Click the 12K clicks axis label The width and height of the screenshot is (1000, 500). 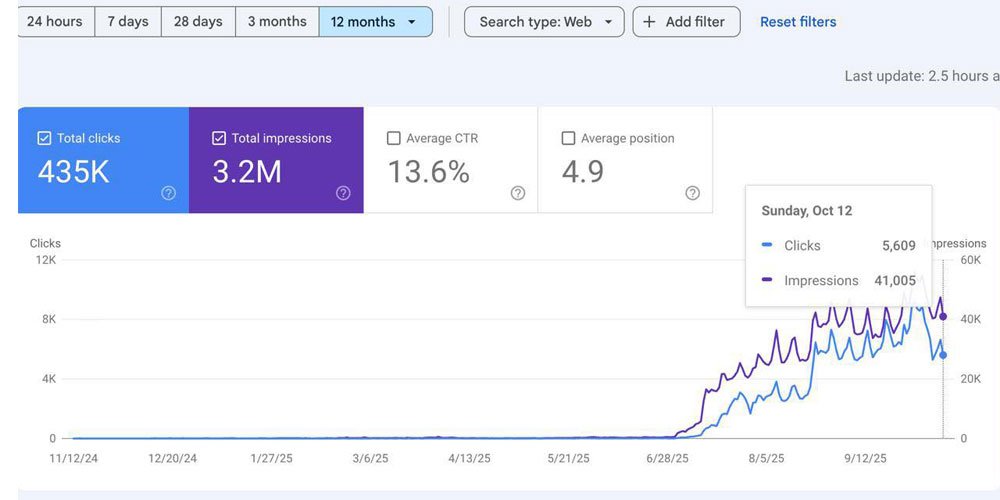coord(47,260)
